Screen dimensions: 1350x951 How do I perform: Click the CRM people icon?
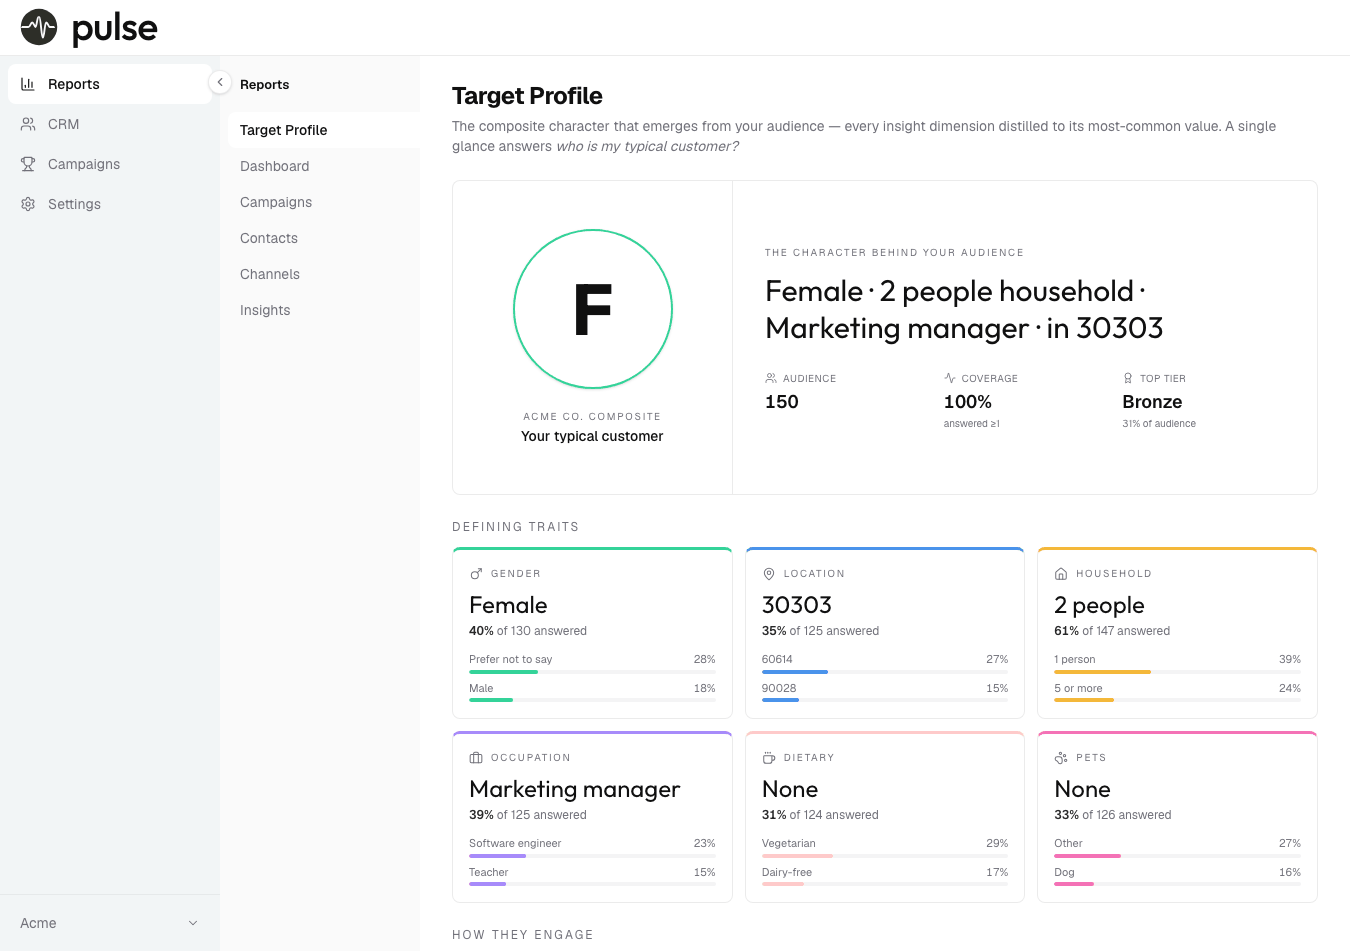(28, 124)
